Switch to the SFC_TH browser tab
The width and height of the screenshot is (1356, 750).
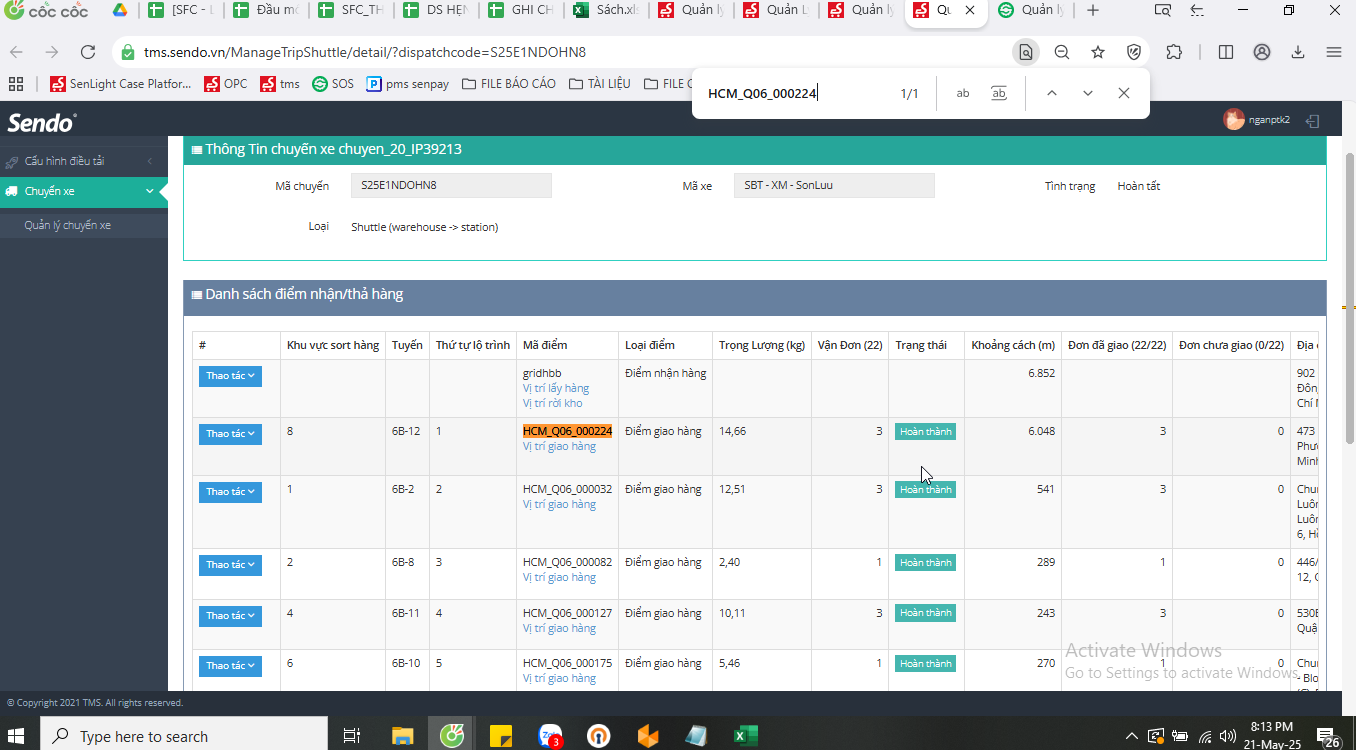(x=351, y=11)
